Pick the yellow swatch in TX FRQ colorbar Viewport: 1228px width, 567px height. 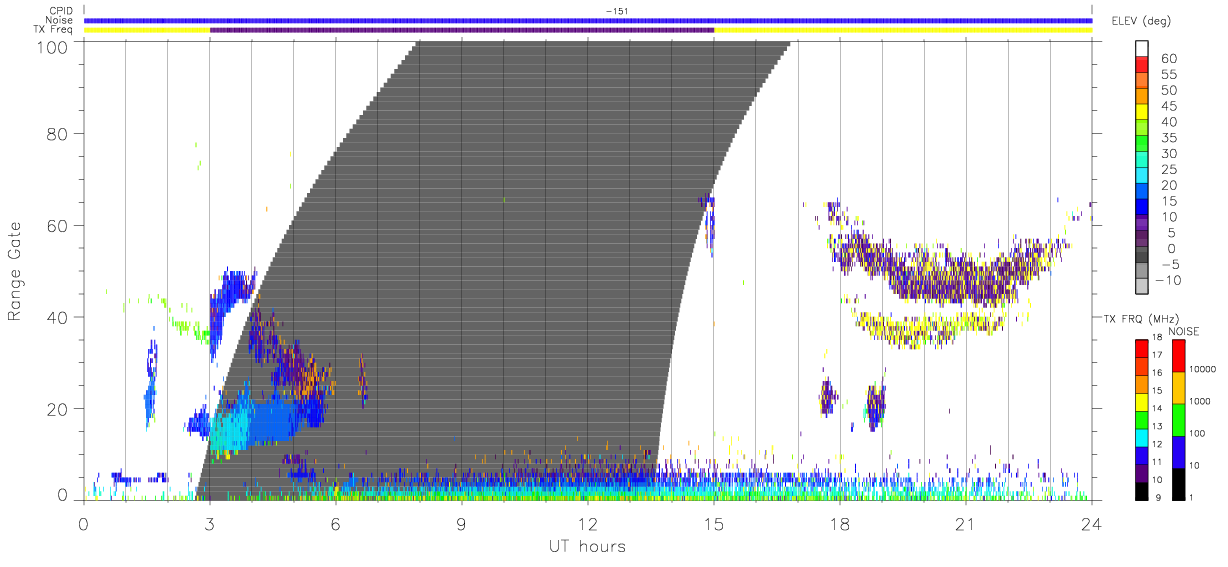[1142, 401]
